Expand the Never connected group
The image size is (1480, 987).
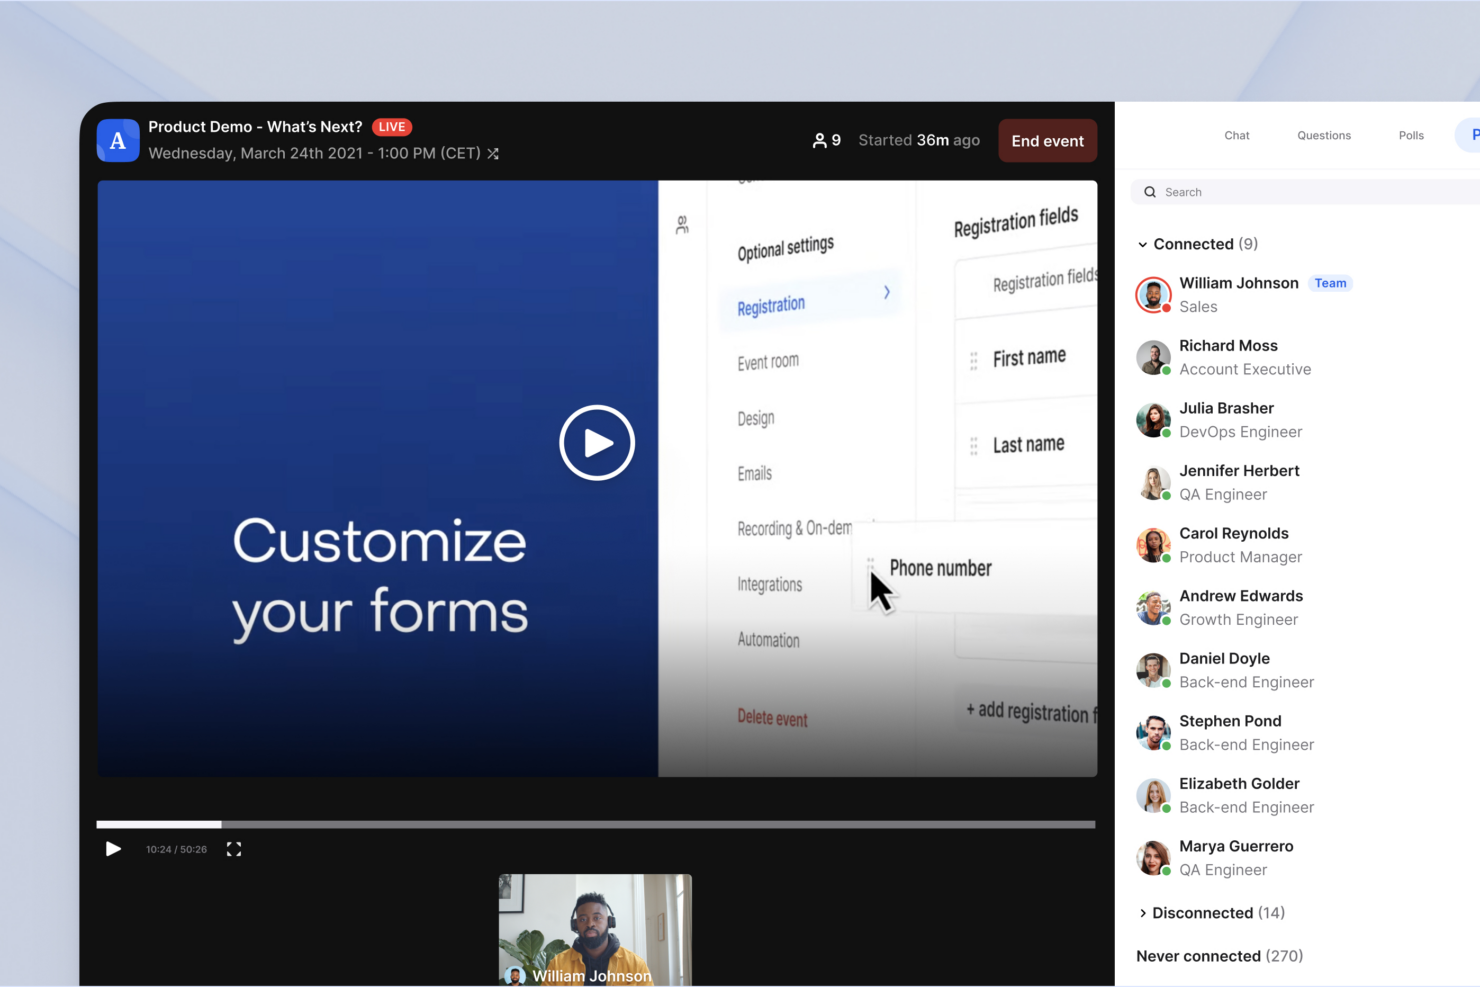point(1218,956)
